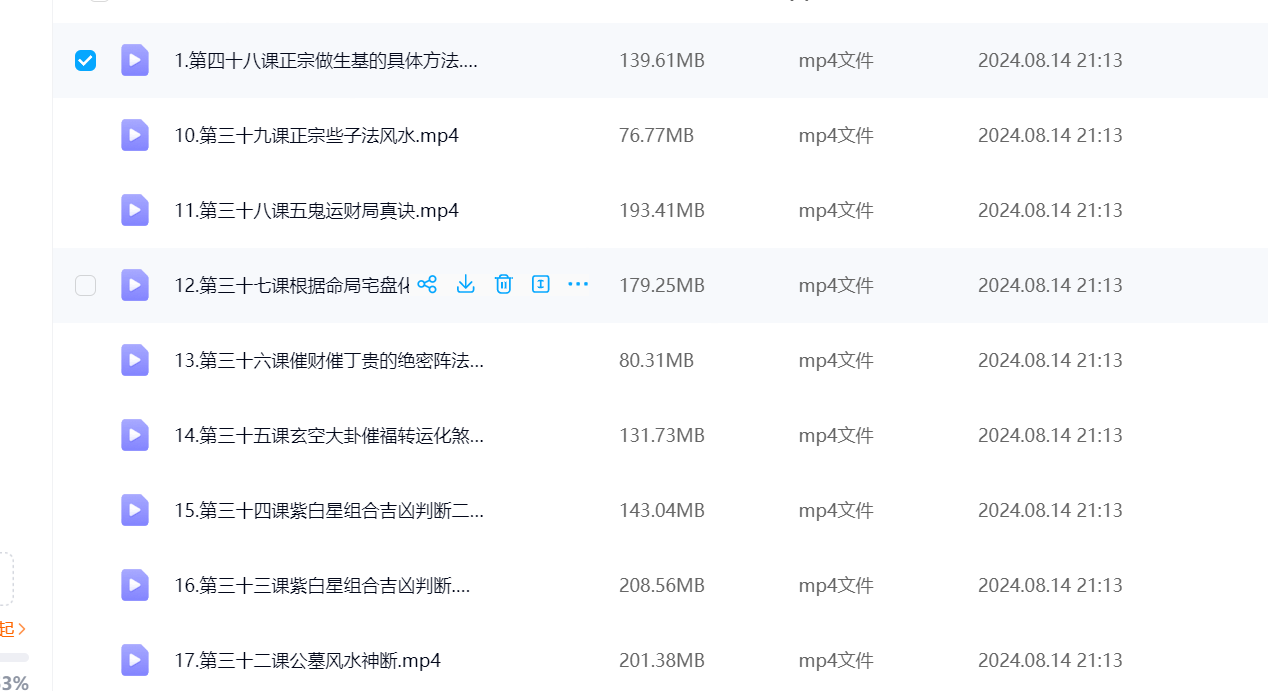Click the video icon beside file 14 玄空大卦
The width and height of the screenshot is (1268, 691).
(135, 435)
